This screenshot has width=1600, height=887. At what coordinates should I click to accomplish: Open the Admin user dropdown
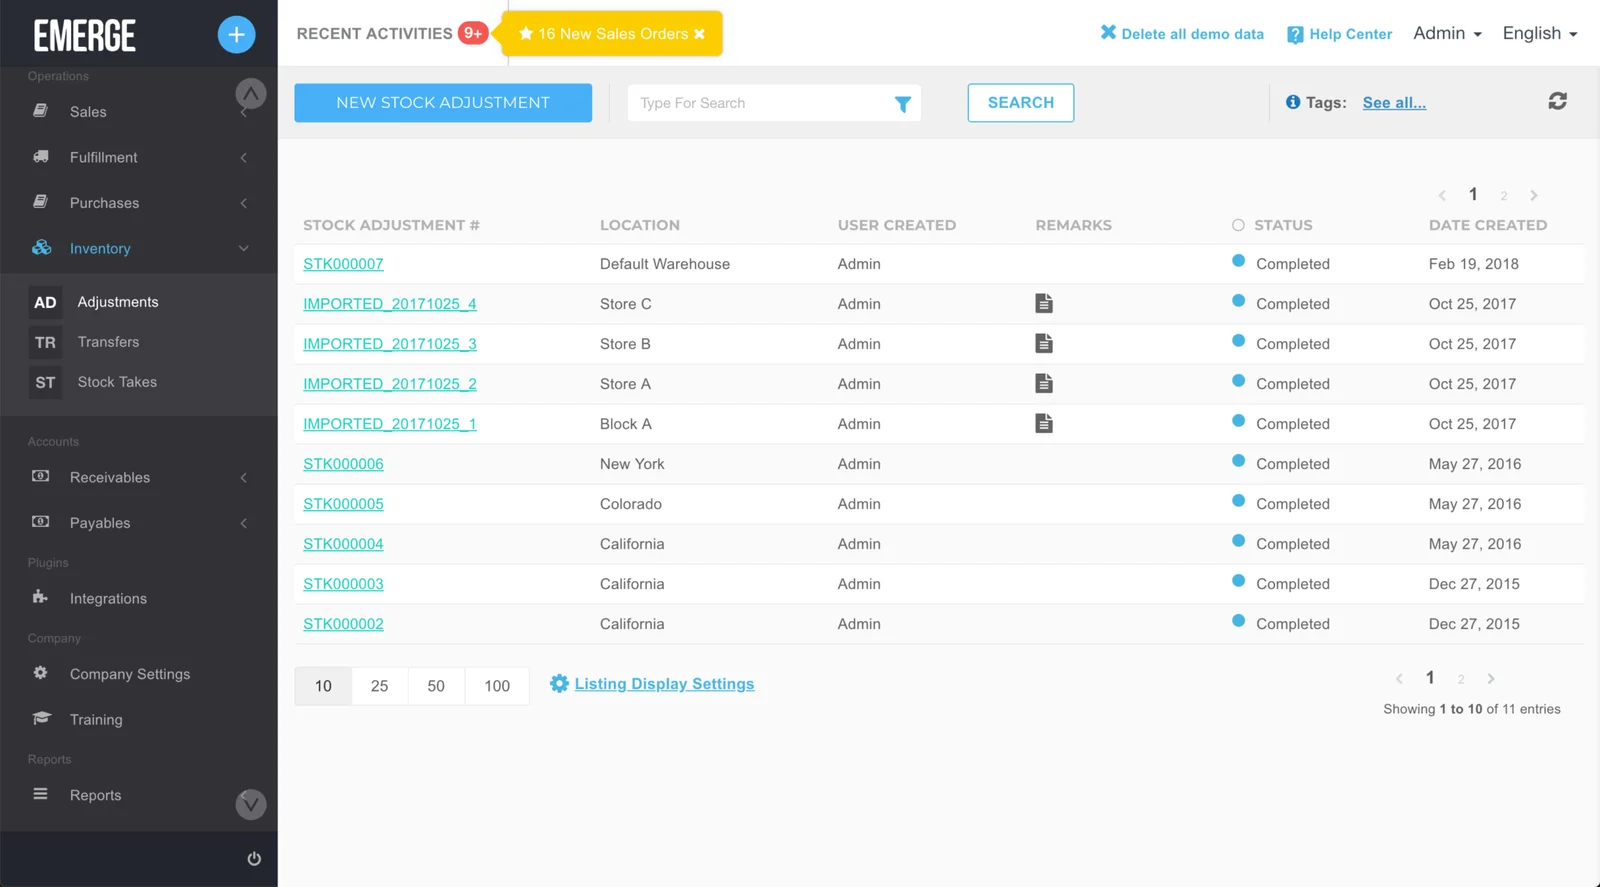(x=1446, y=34)
